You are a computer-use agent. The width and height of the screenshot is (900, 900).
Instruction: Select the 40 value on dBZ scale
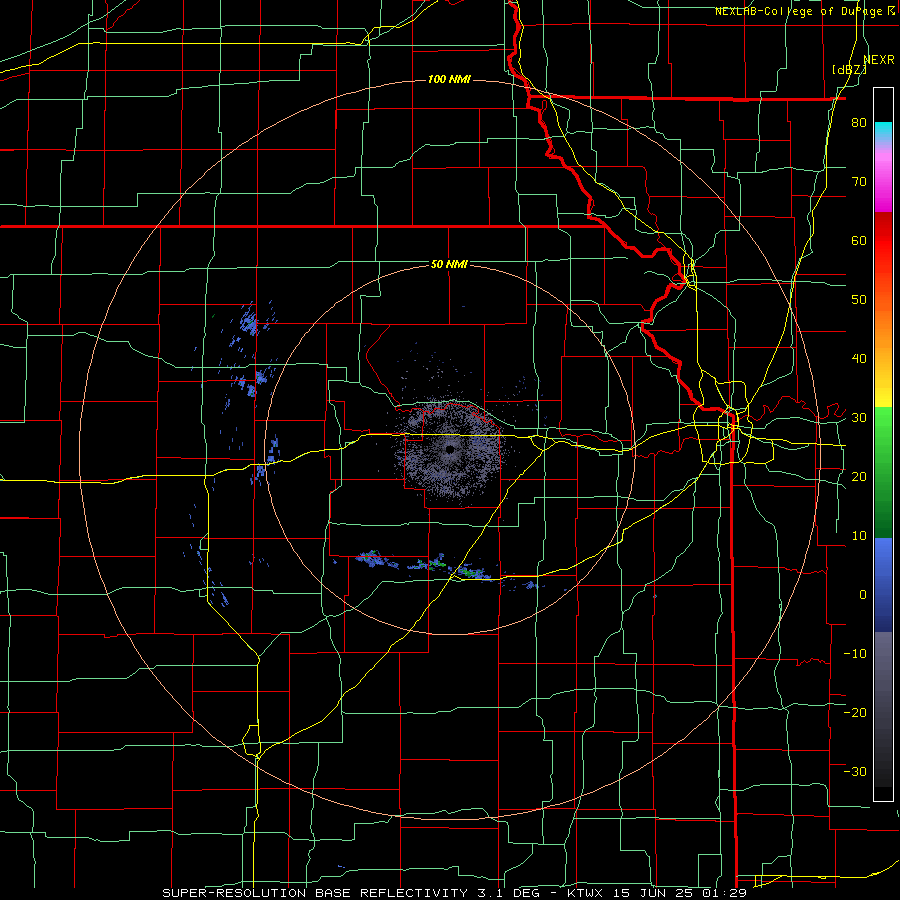859,359
